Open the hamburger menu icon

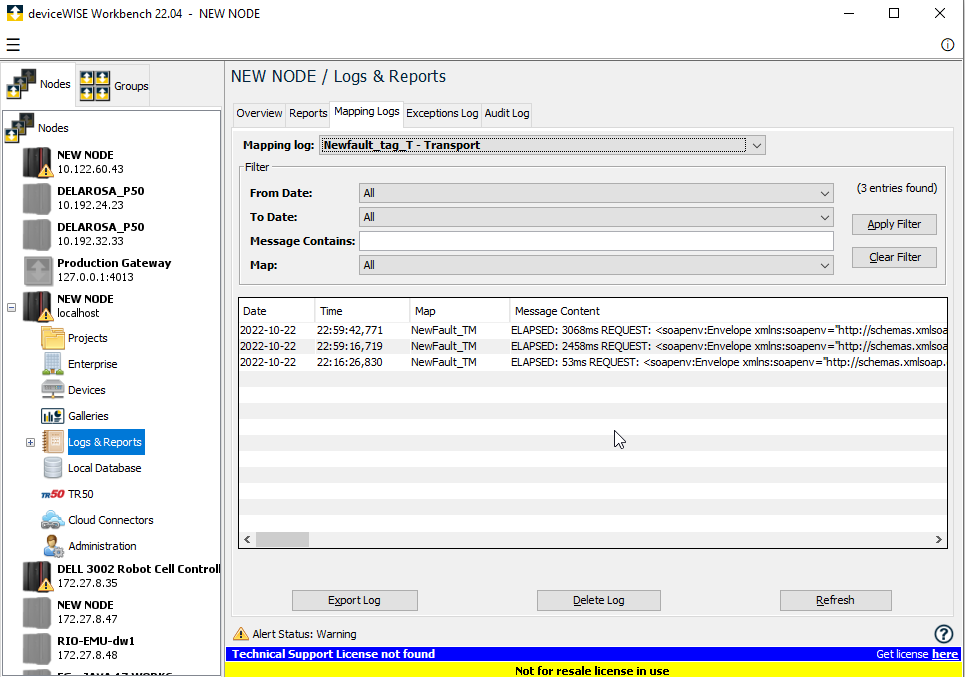13,45
